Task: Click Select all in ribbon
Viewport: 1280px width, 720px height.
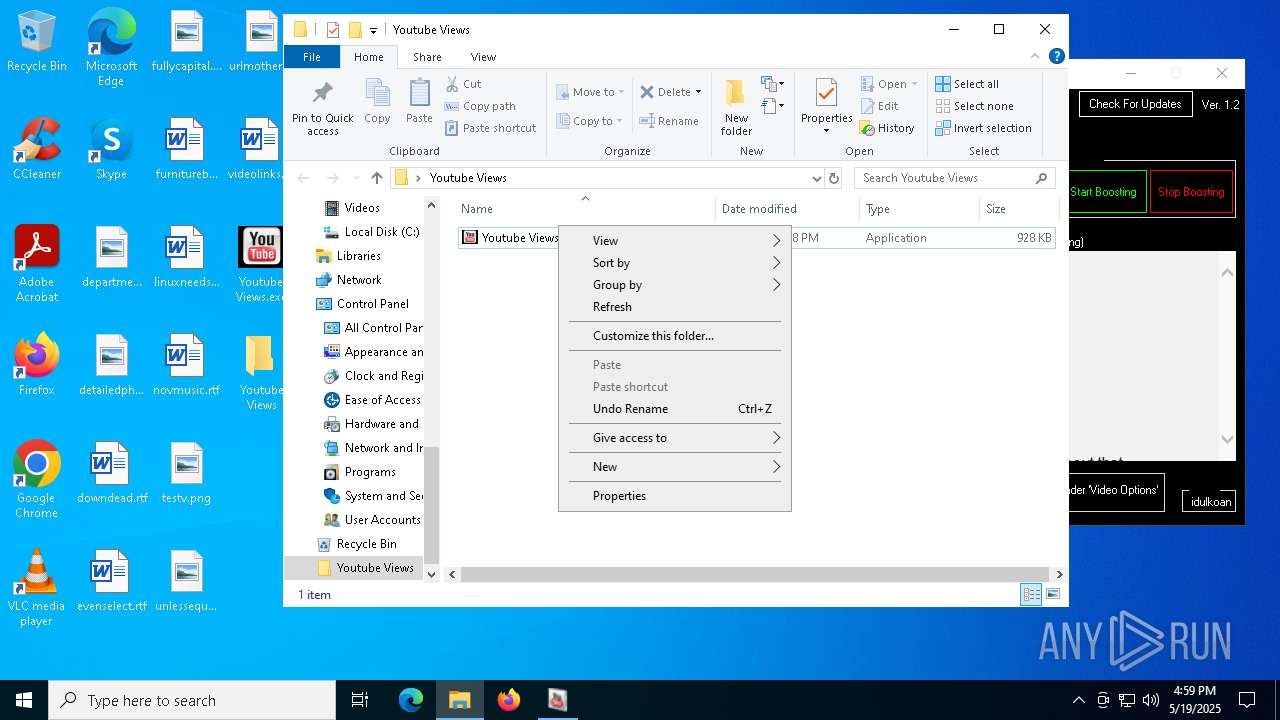Action: click(967, 84)
